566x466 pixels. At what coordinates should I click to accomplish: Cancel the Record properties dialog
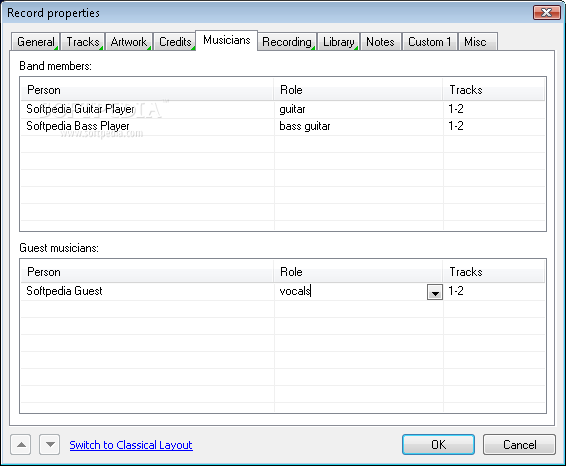519,445
